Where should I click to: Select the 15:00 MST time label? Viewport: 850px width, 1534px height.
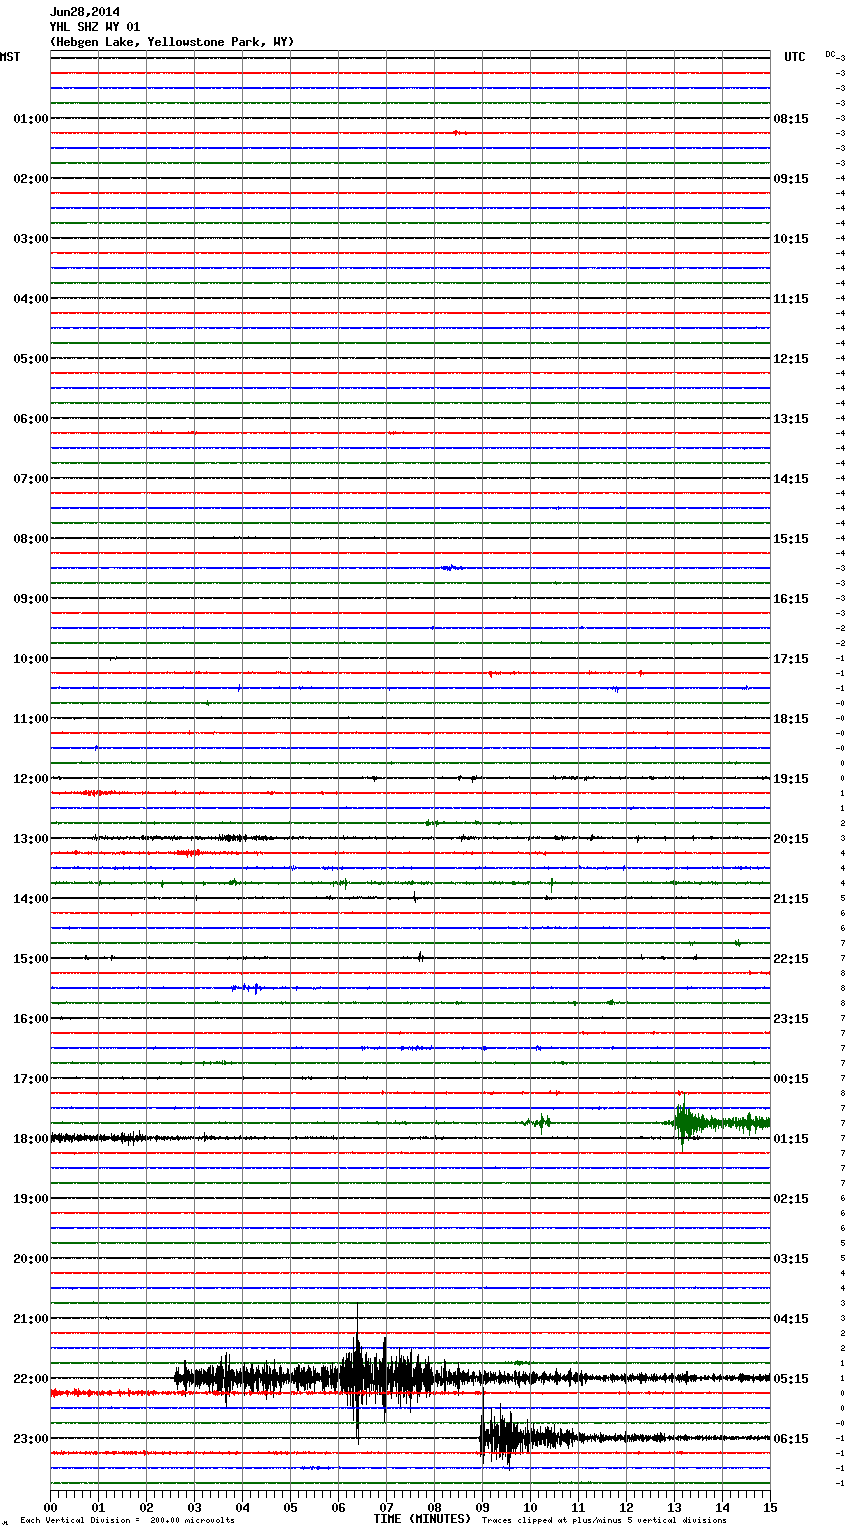31,959
